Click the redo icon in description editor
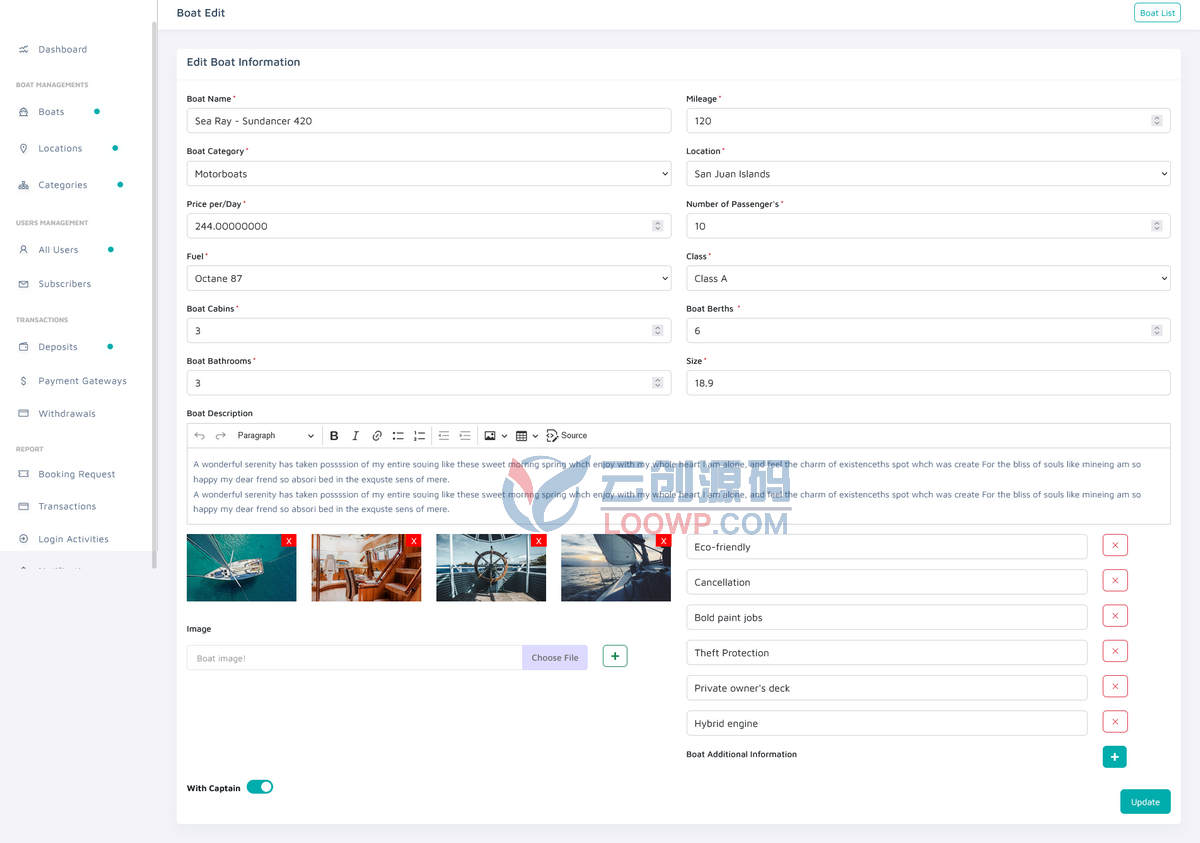 [221, 436]
